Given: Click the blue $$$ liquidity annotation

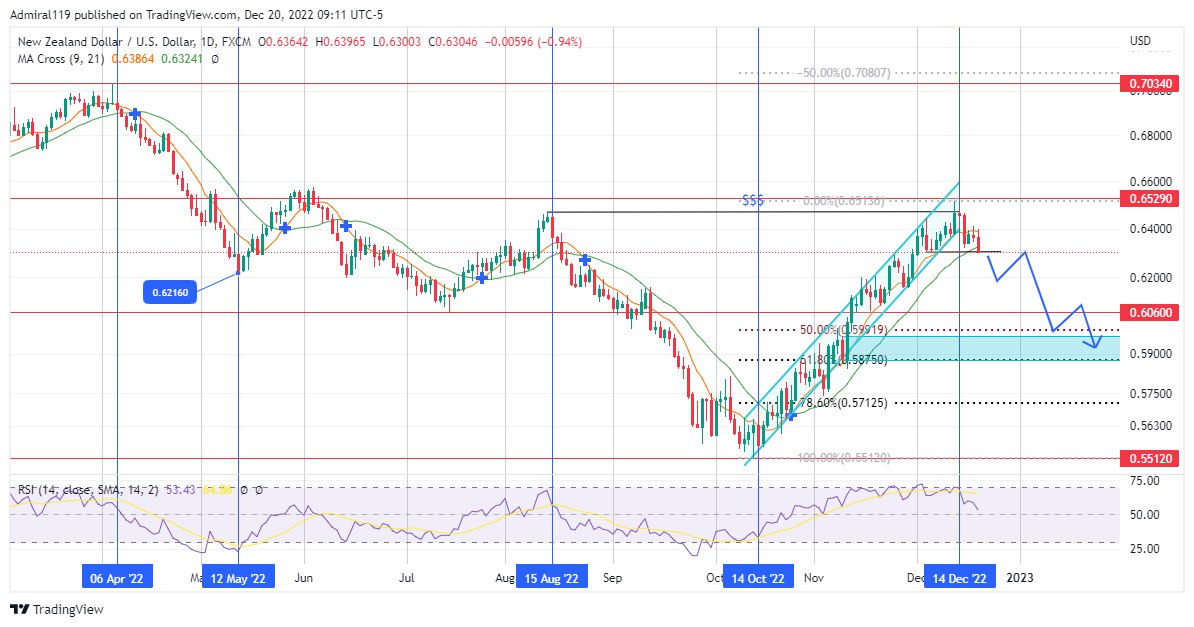Looking at the screenshot, I should pos(752,200).
